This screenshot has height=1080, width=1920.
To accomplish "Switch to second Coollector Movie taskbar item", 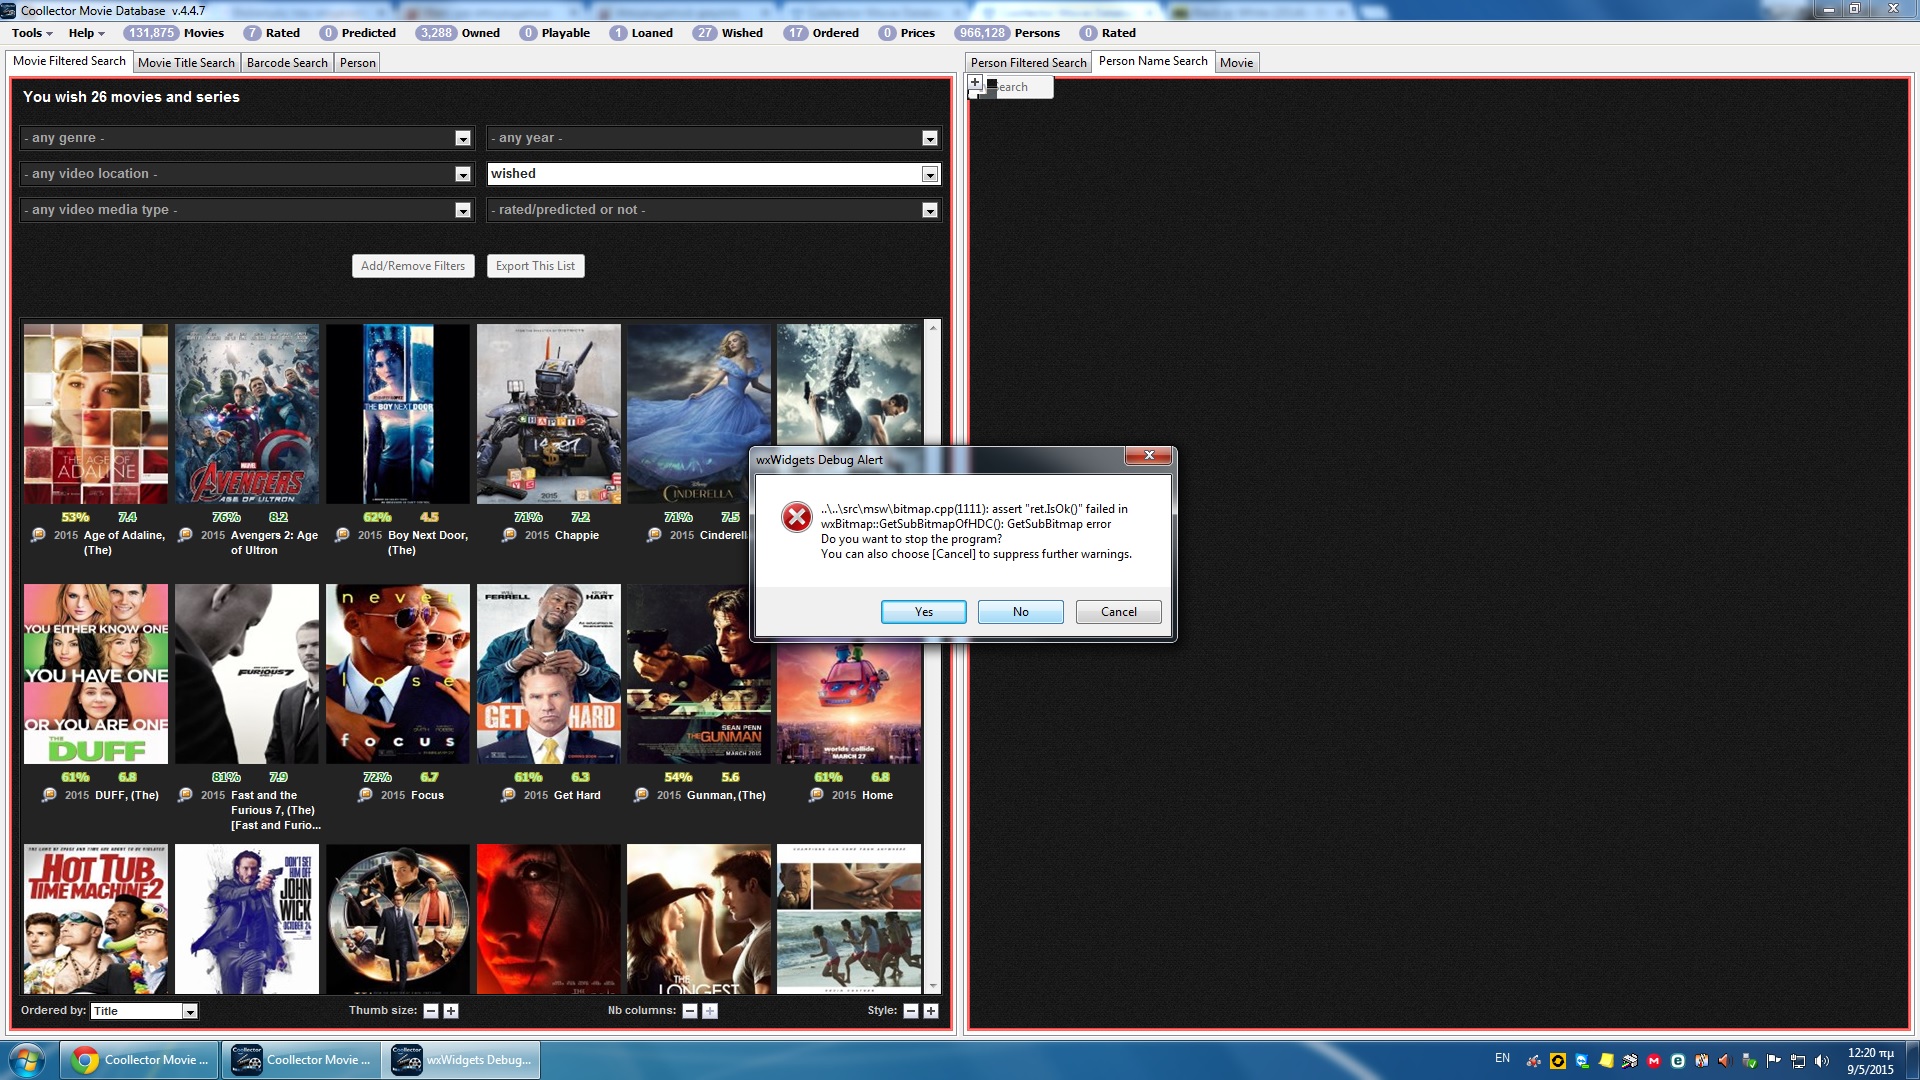I will [x=300, y=1060].
